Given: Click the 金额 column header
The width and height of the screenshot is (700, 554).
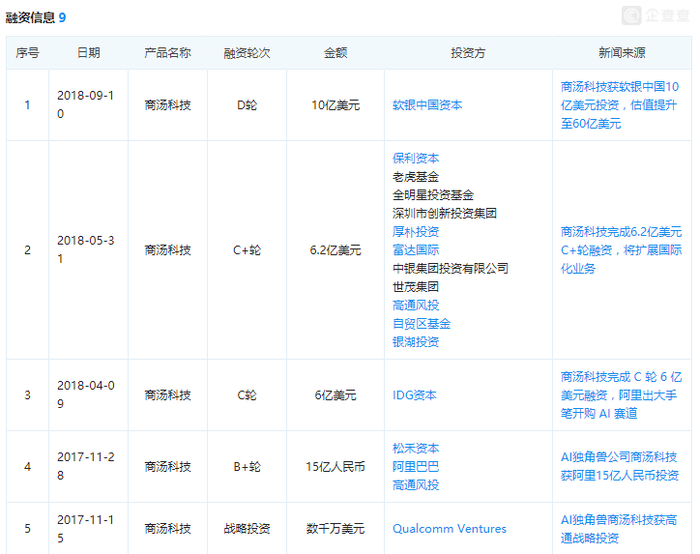Looking at the screenshot, I should tap(335, 53).
